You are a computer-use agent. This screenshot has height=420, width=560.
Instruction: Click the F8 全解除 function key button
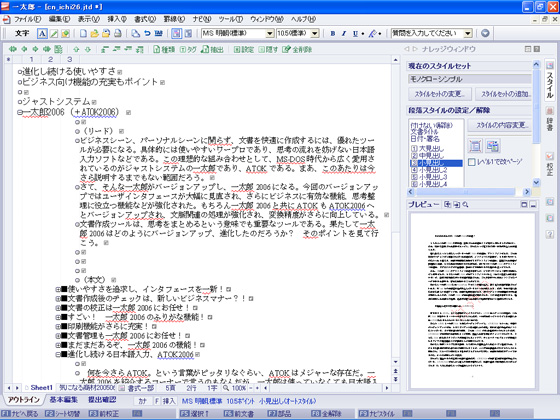326,414
